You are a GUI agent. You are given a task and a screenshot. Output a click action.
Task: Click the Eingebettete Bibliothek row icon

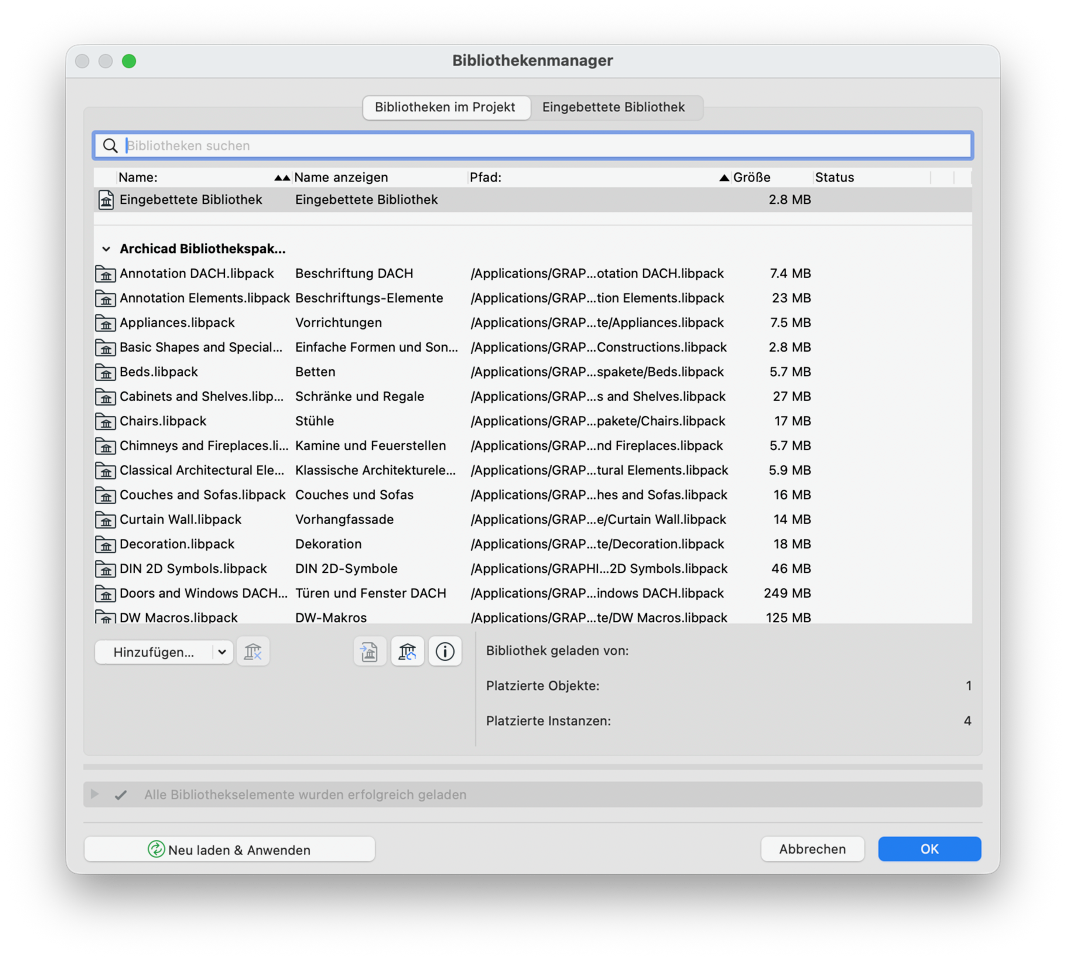[x=106, y=199]
